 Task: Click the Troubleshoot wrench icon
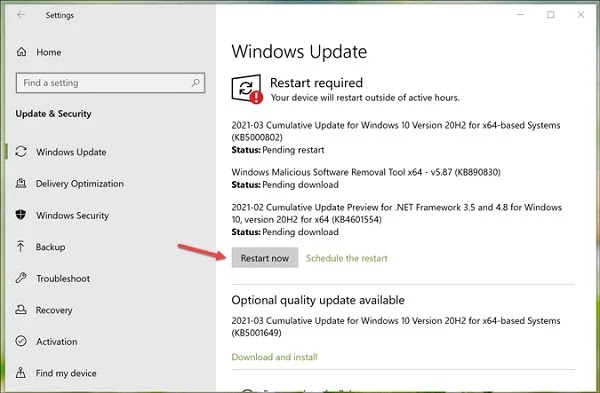pyautogui.click(x=21, y=278)
